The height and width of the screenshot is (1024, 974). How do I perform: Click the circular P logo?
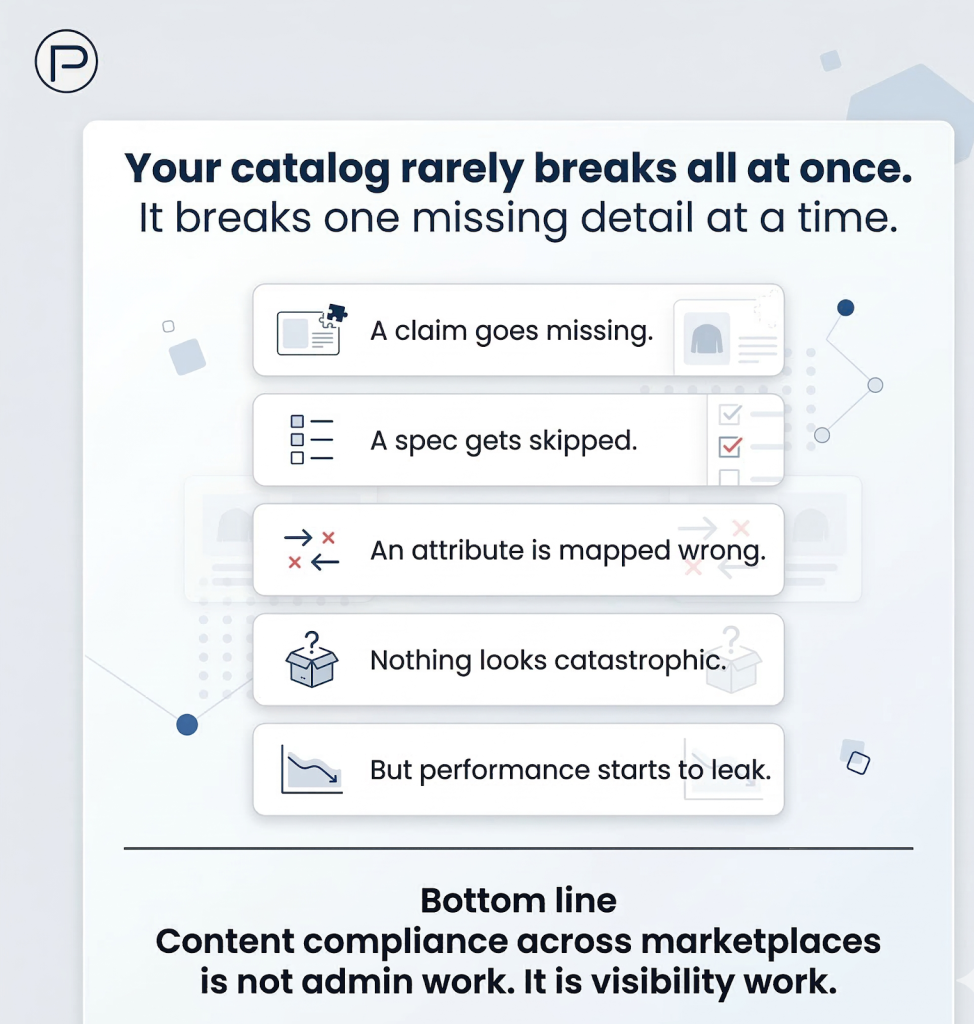click(66, 62)
